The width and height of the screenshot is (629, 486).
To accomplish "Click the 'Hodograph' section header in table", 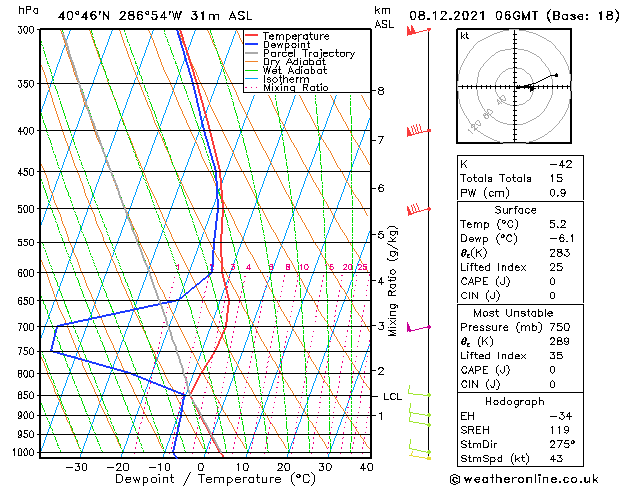I will coord(515,402).
